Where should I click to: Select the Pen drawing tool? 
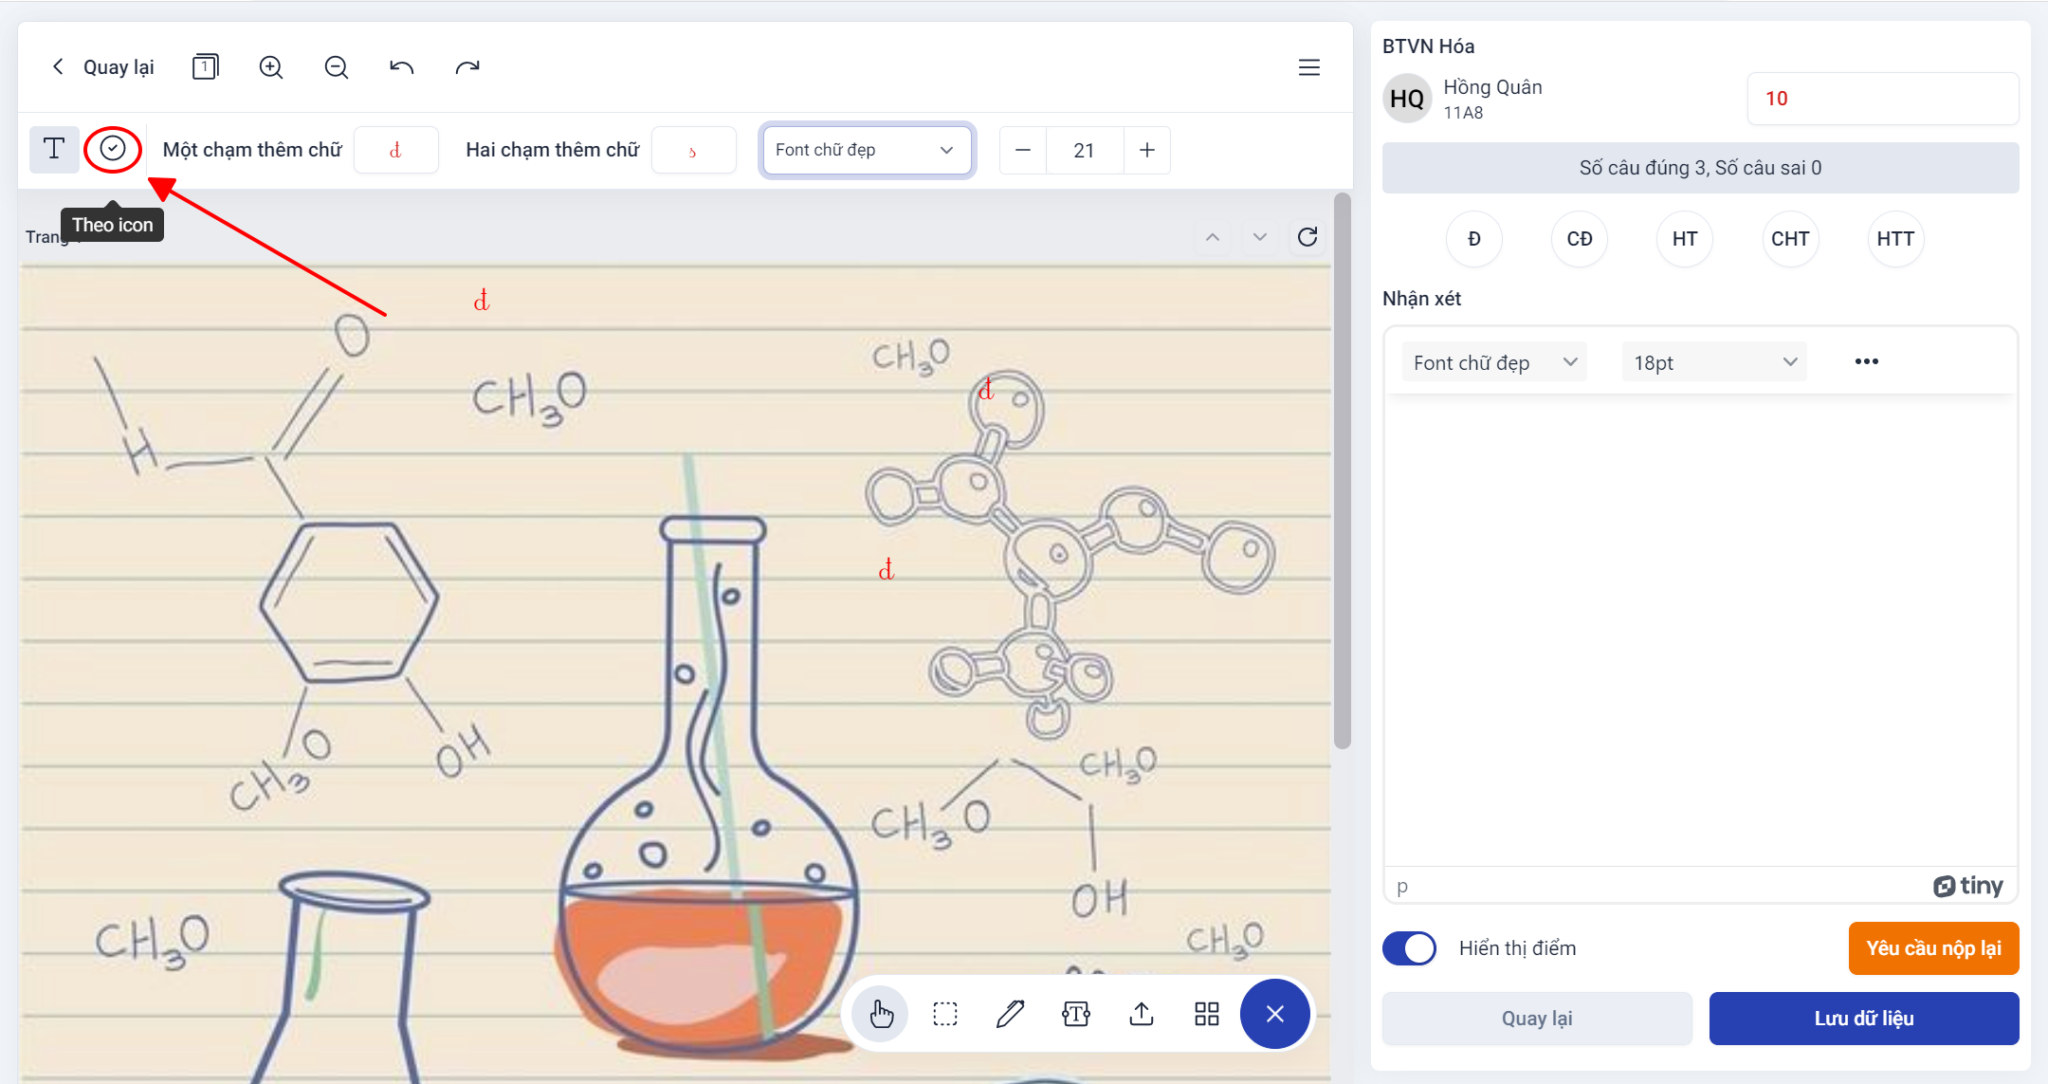(x=1010, y=1013)
